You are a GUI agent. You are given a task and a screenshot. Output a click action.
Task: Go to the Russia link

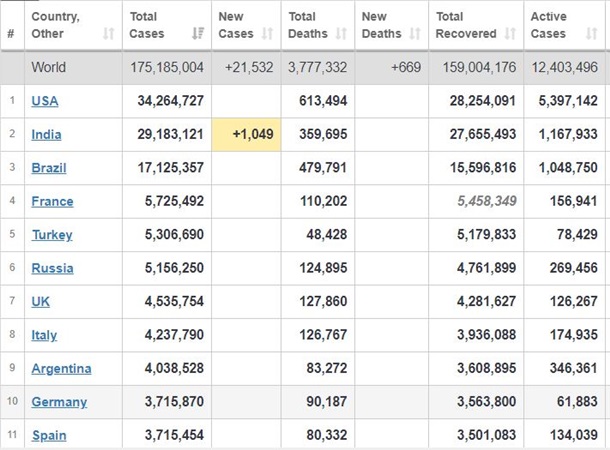[x=52, y=268]
